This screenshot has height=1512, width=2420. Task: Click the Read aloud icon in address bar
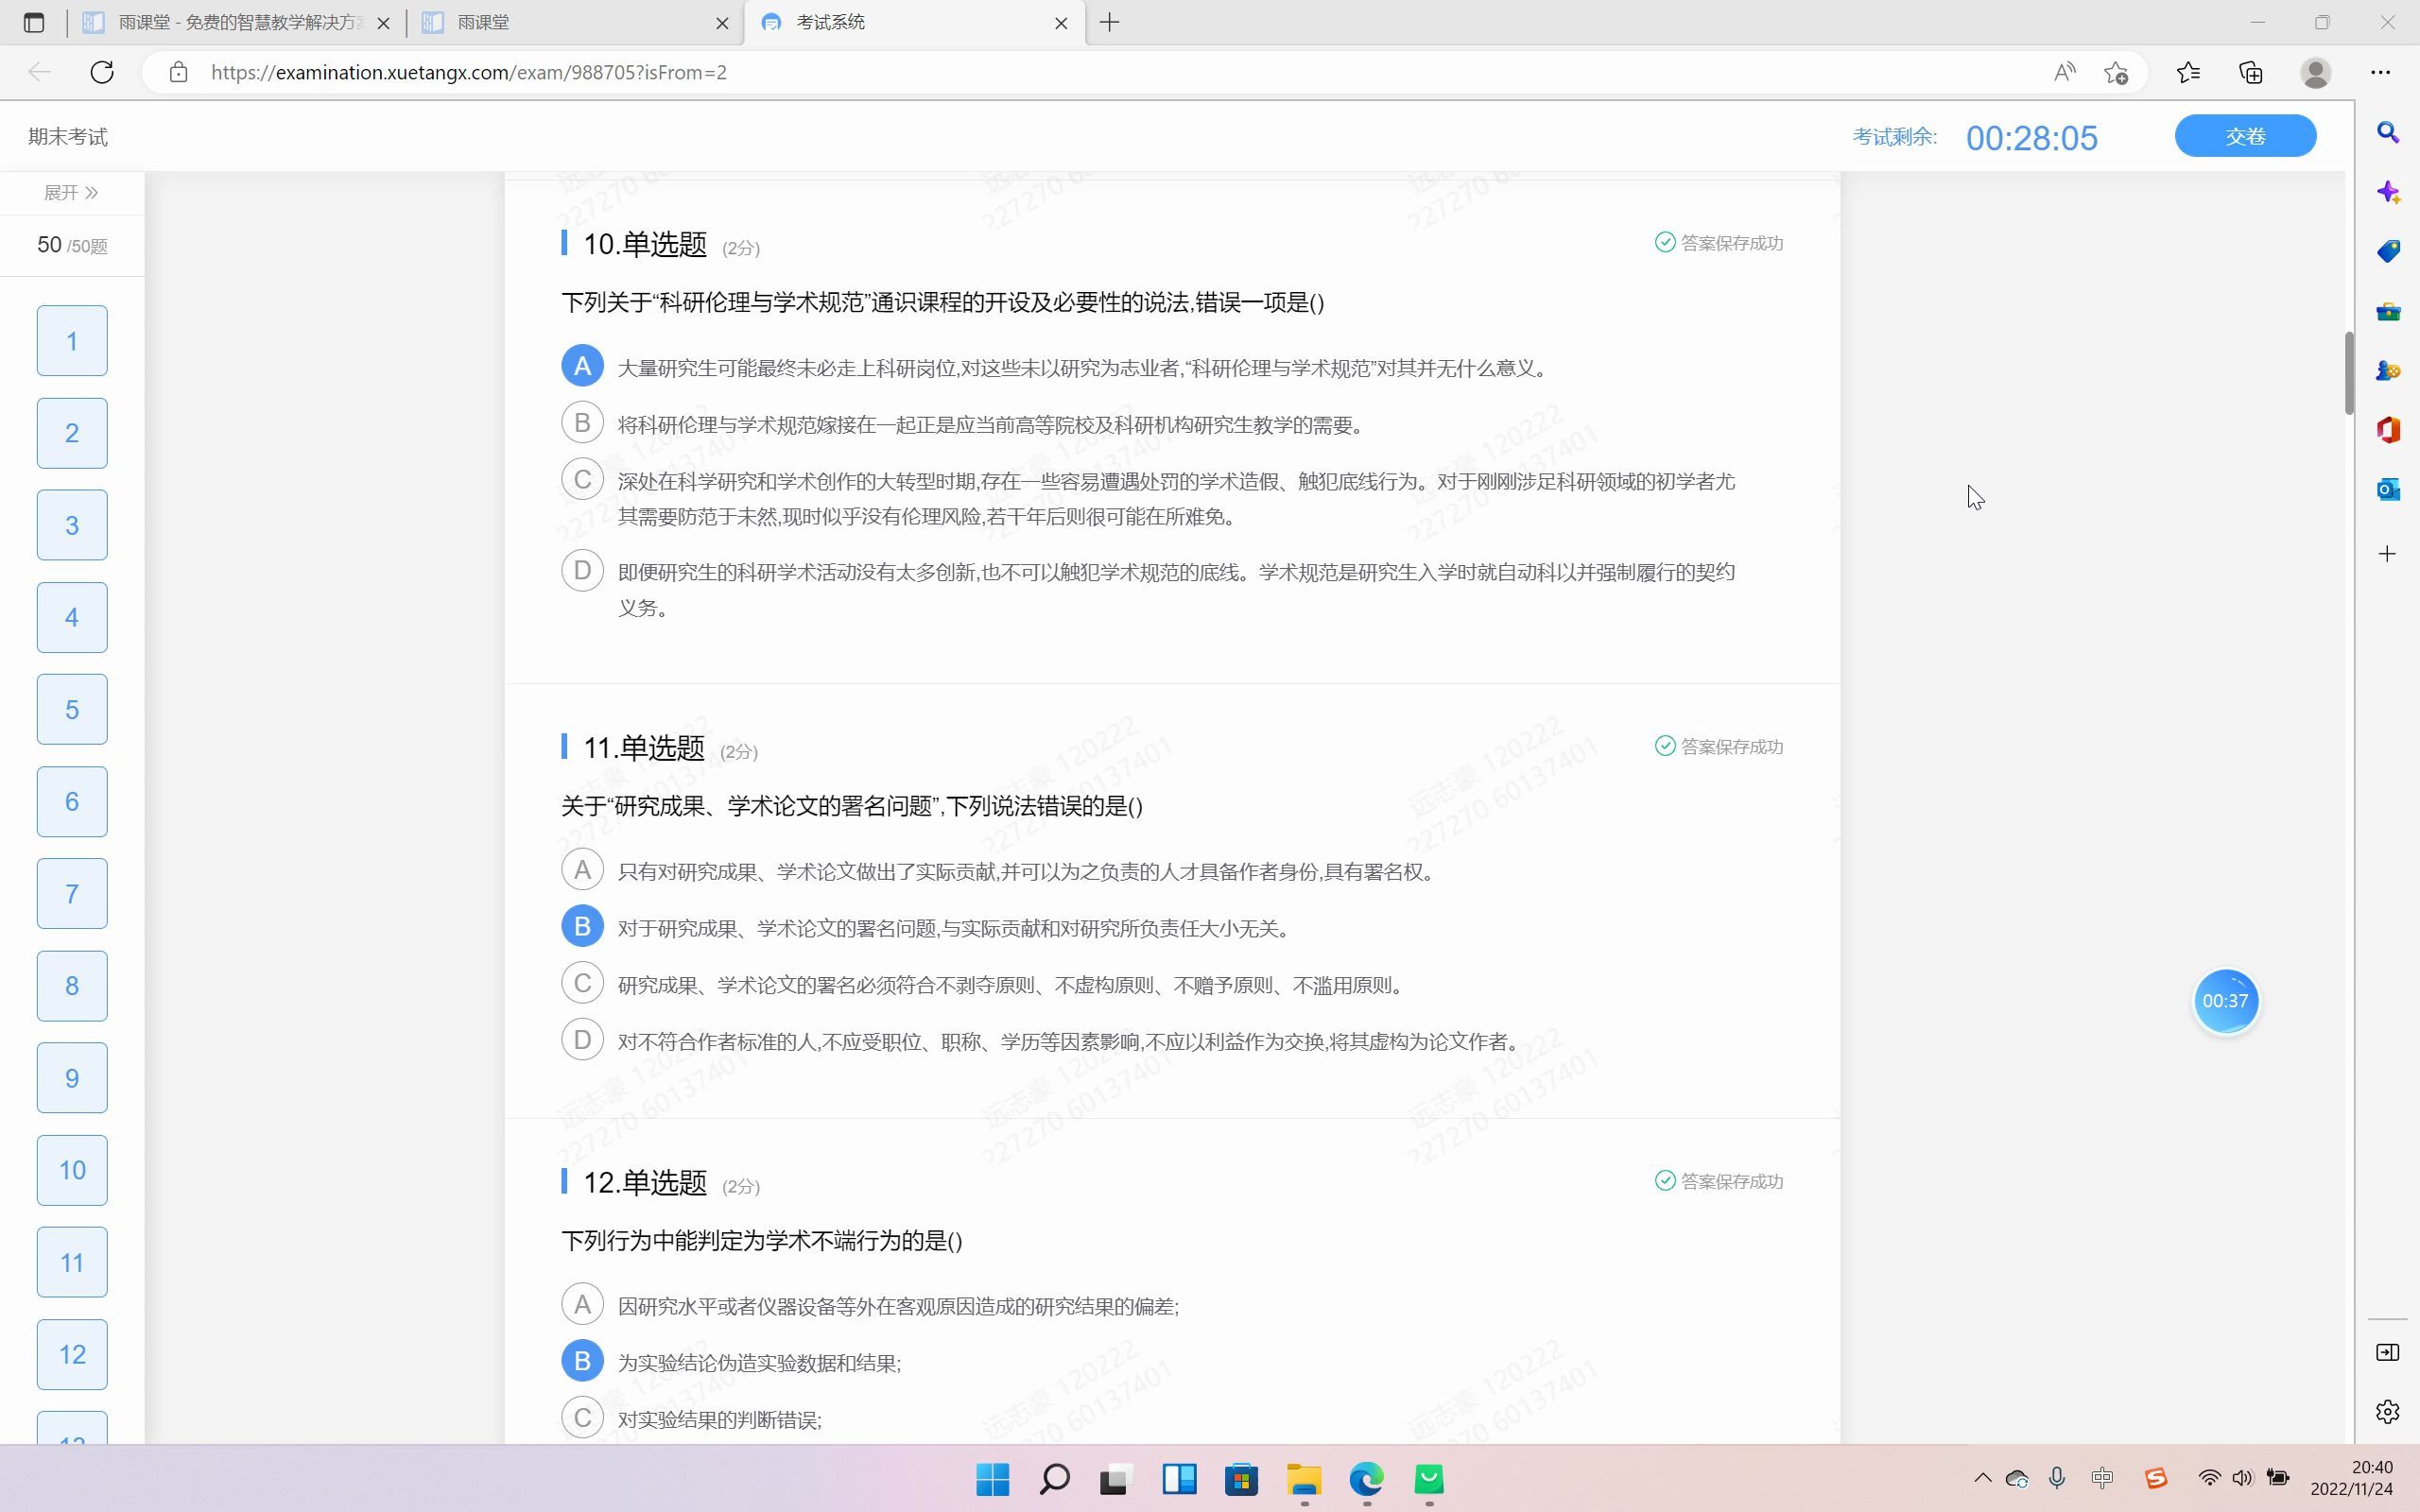point(2064,72)
